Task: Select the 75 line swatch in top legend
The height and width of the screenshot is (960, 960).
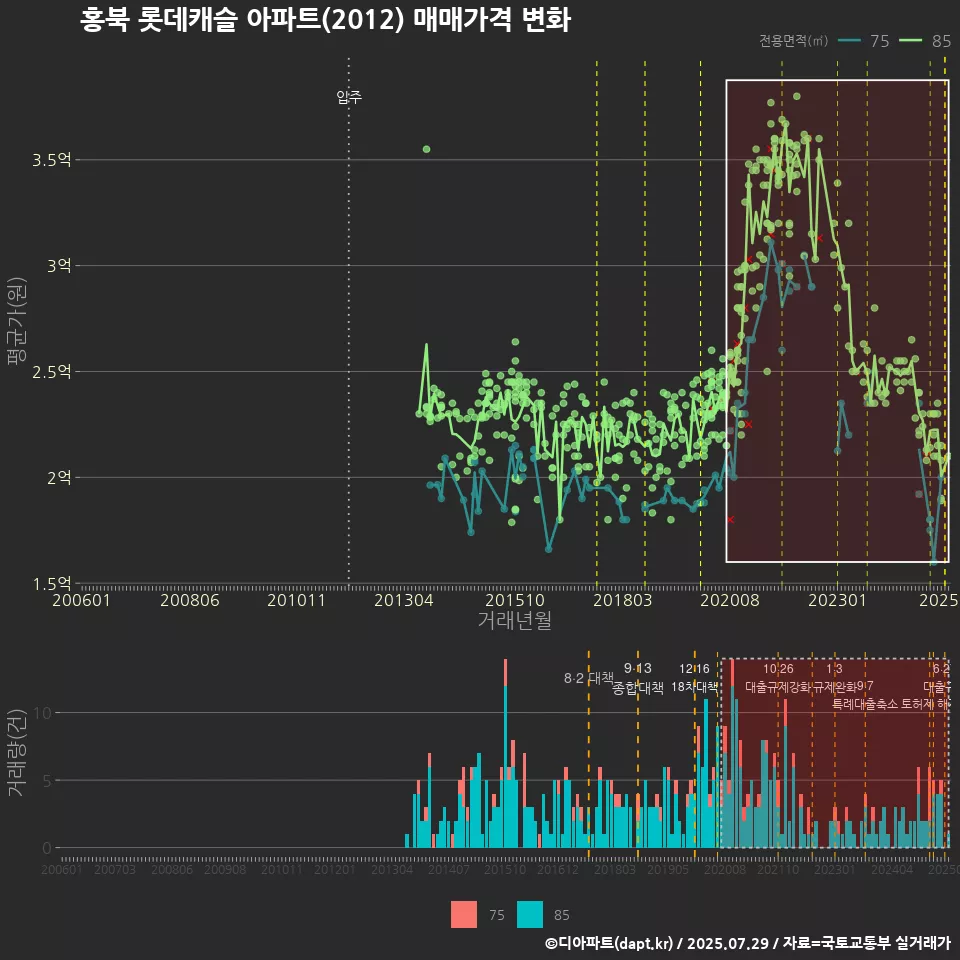Action: [x=849, y=40]
